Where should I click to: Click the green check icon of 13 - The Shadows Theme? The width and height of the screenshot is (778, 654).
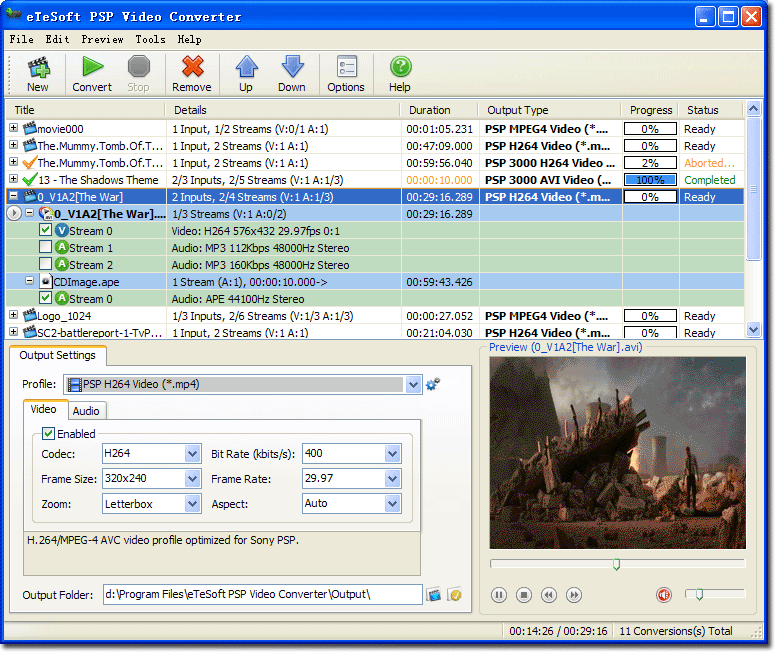tap(30, 180)
